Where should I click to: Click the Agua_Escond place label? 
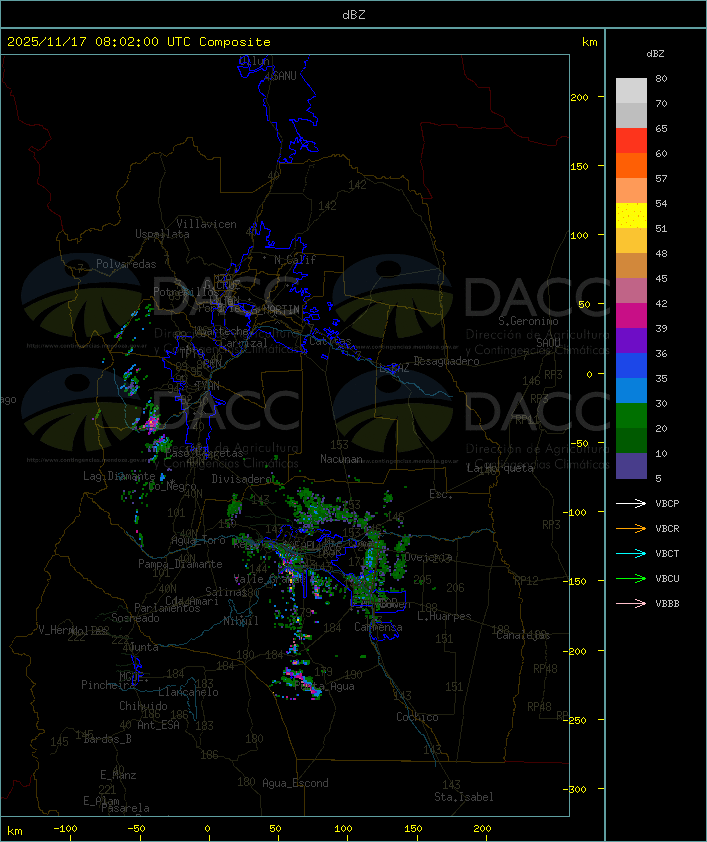(295, 783)
